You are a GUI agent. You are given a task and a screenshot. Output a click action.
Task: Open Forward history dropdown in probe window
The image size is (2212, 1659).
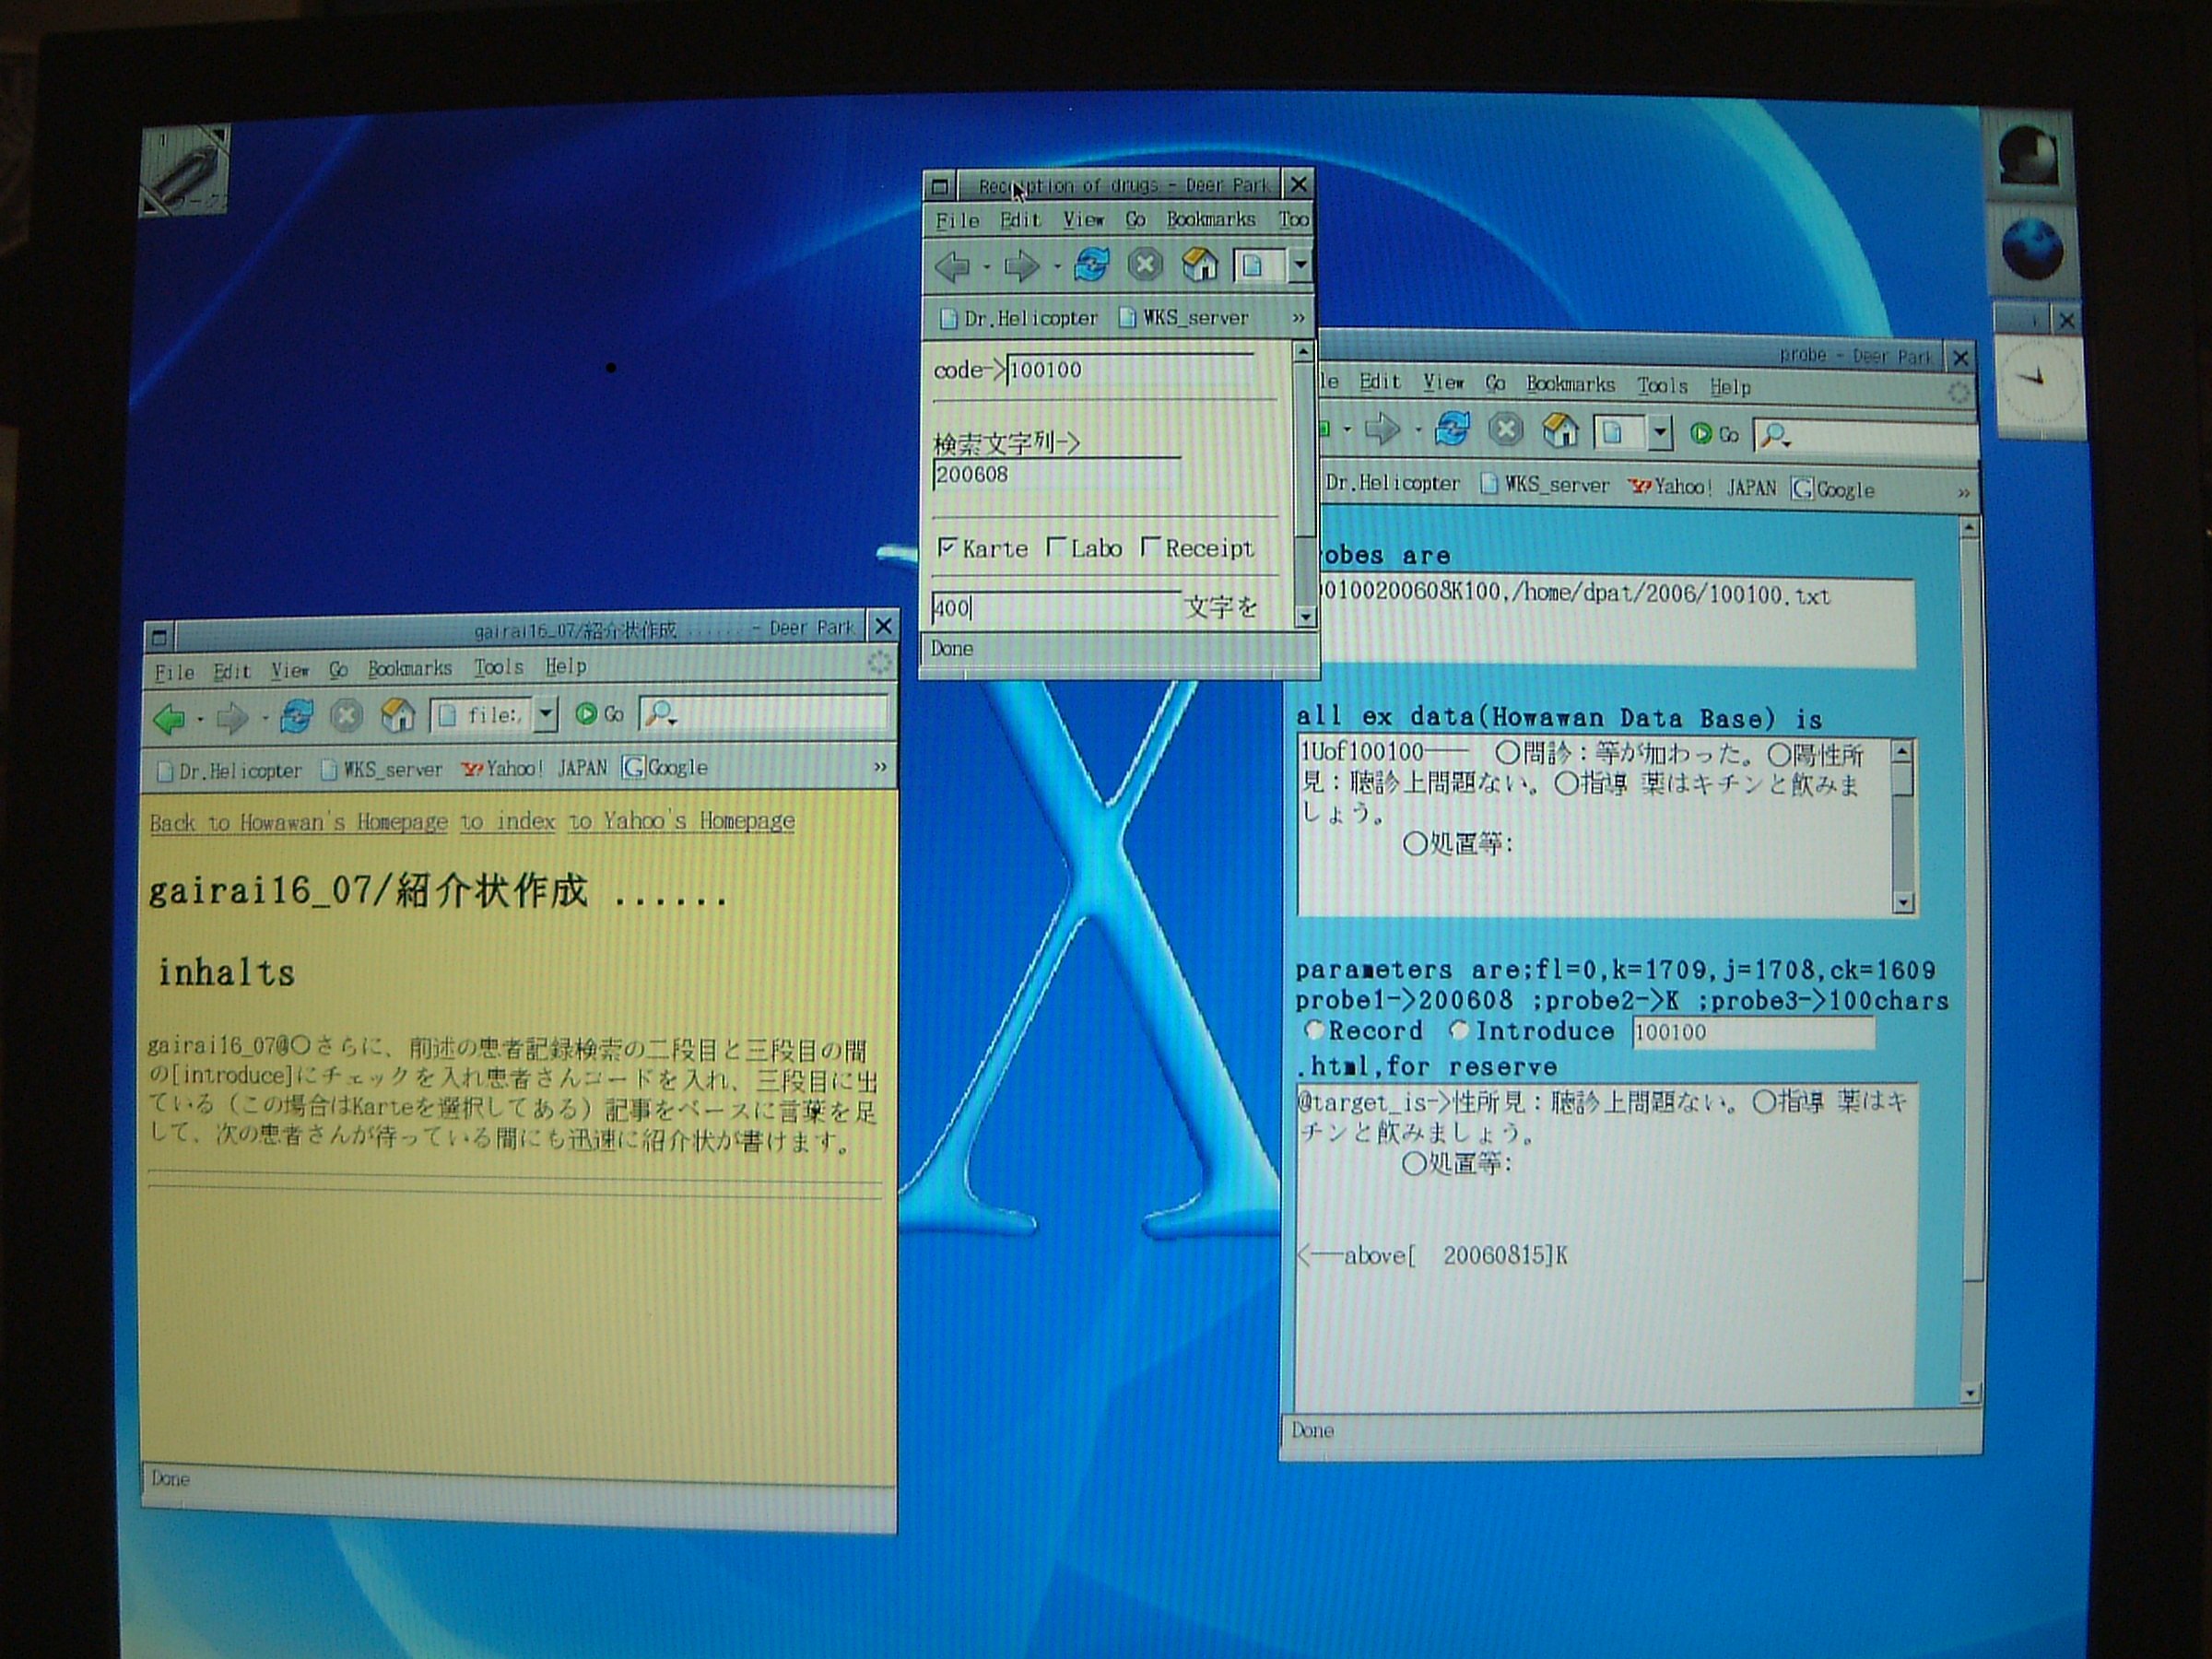[1418, 431]
